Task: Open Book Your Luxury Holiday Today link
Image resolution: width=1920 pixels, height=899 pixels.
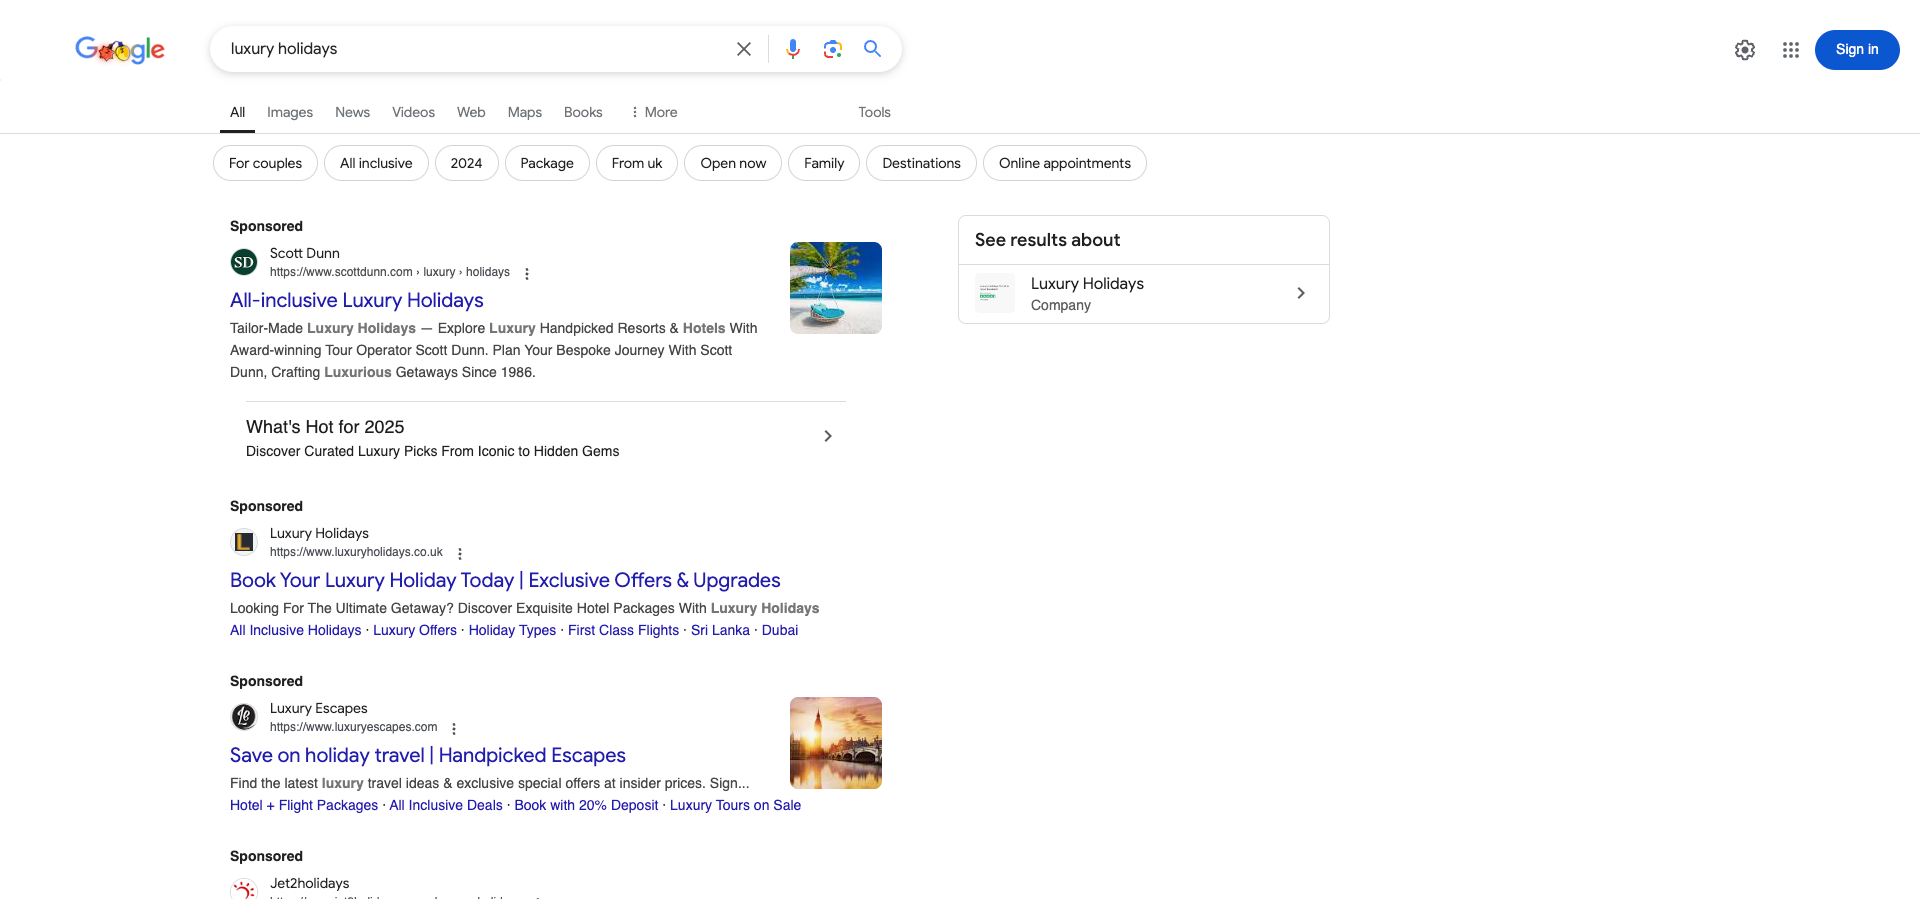Action: click(505, 580)
